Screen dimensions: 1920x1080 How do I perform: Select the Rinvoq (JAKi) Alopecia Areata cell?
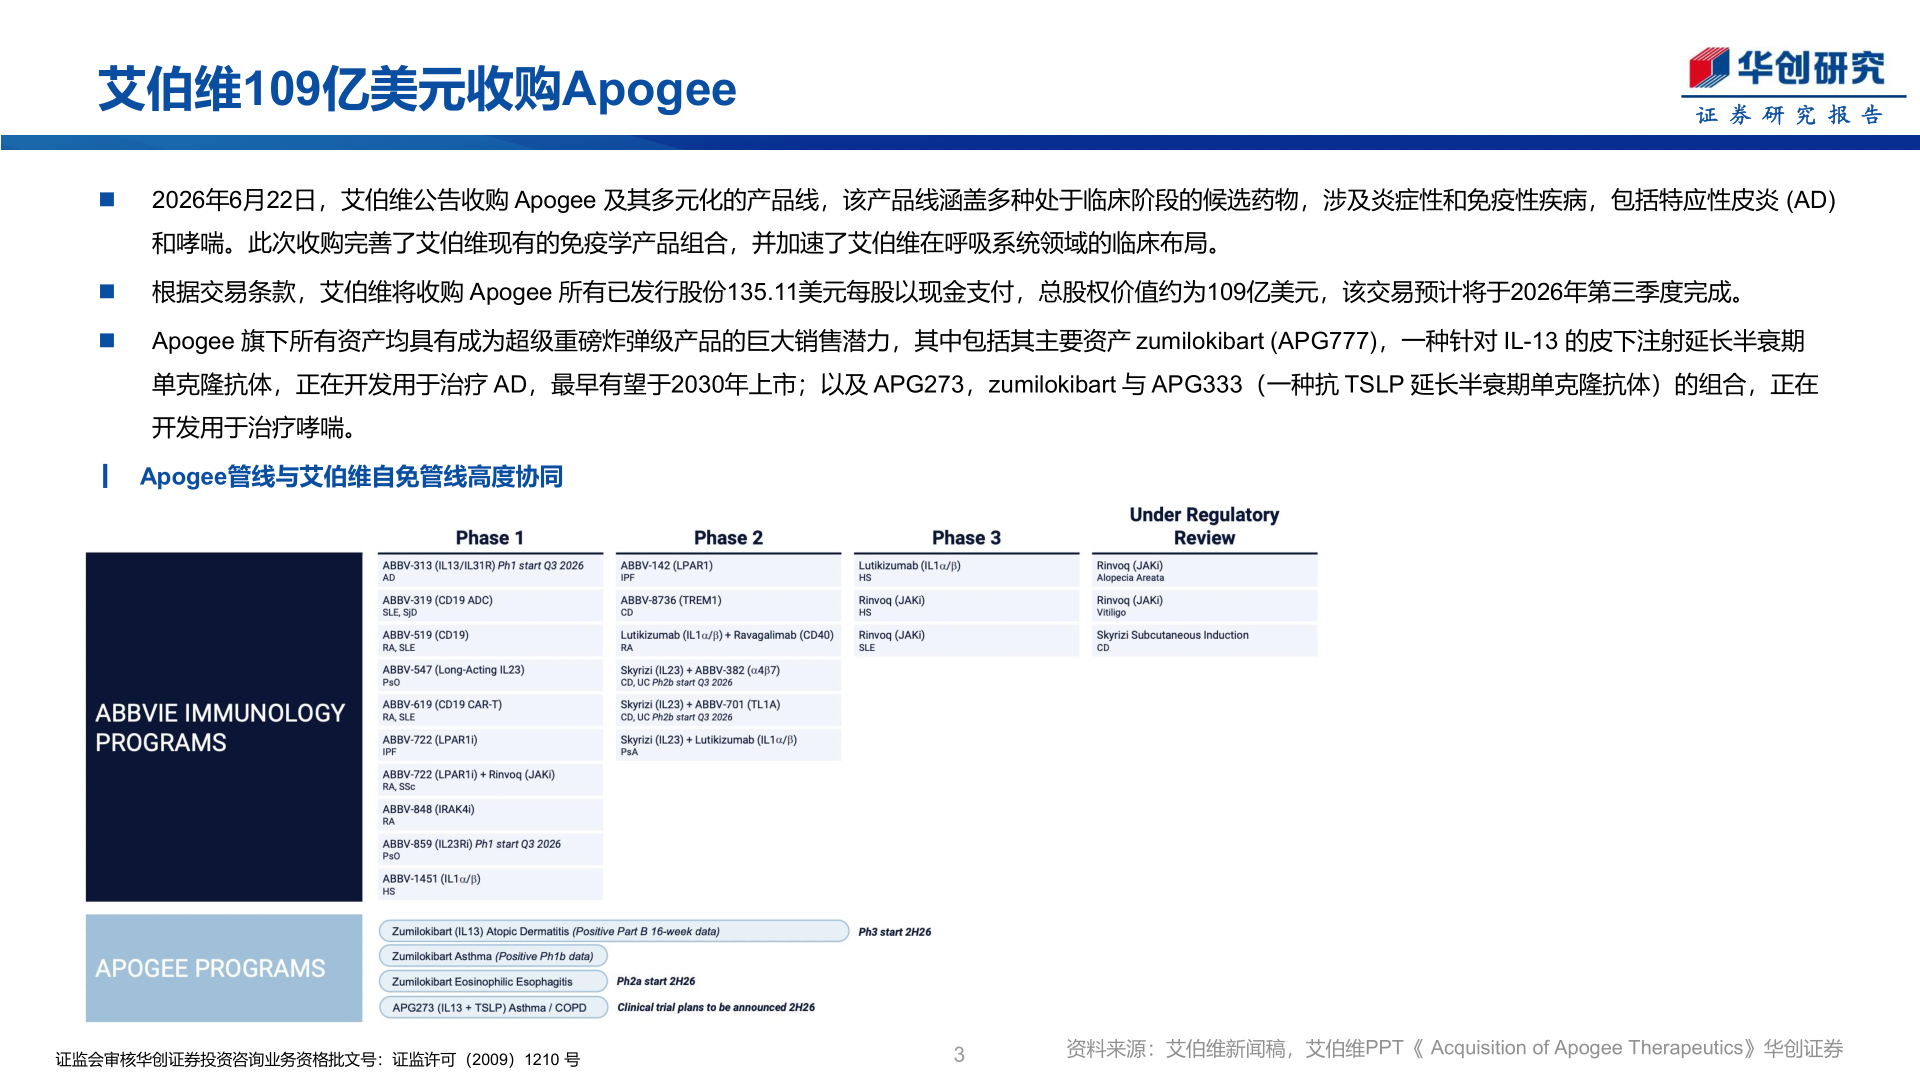point(1204,571)
